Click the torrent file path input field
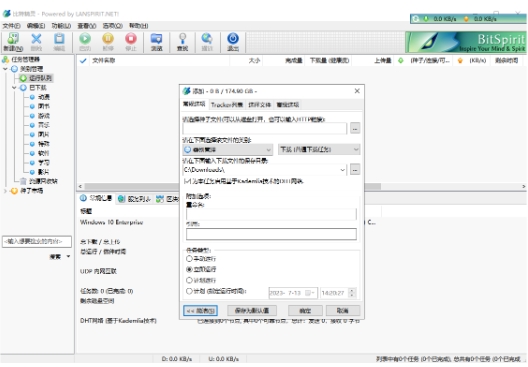Viewport: 528px width, 367px height. pyautogui.click(x=265, y=128)
